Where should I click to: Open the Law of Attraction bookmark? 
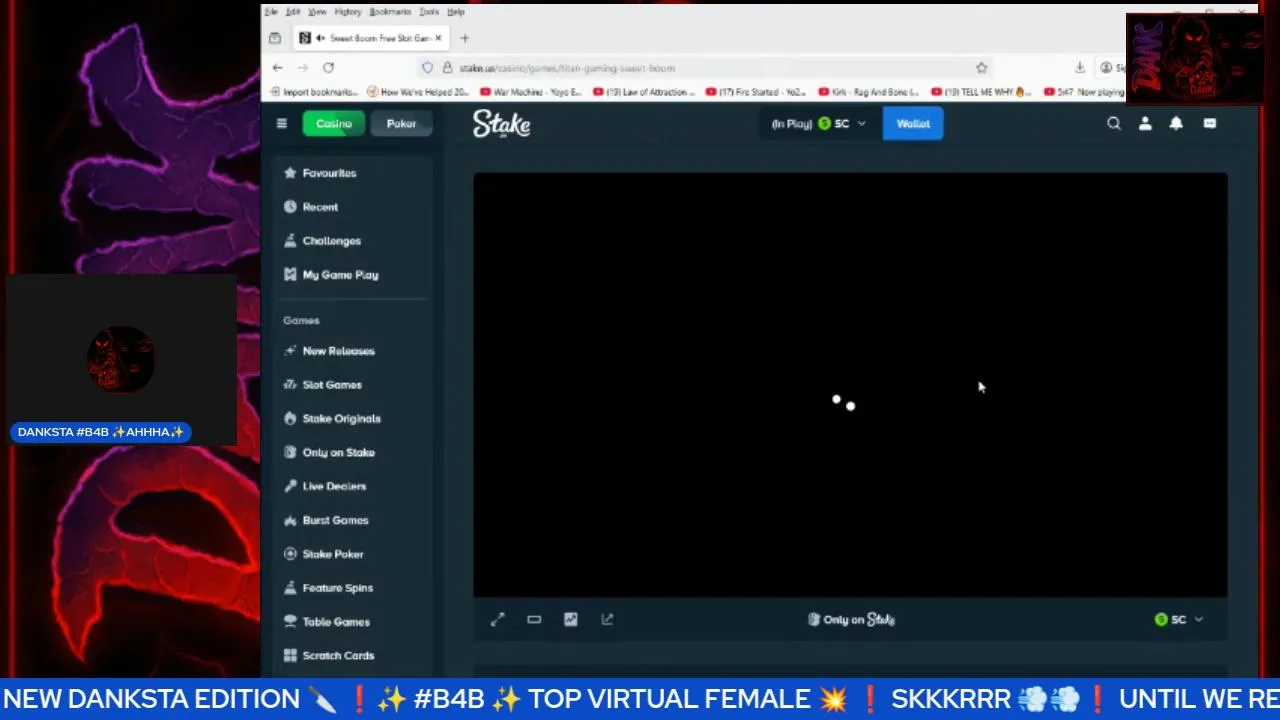tap(643, 92)
